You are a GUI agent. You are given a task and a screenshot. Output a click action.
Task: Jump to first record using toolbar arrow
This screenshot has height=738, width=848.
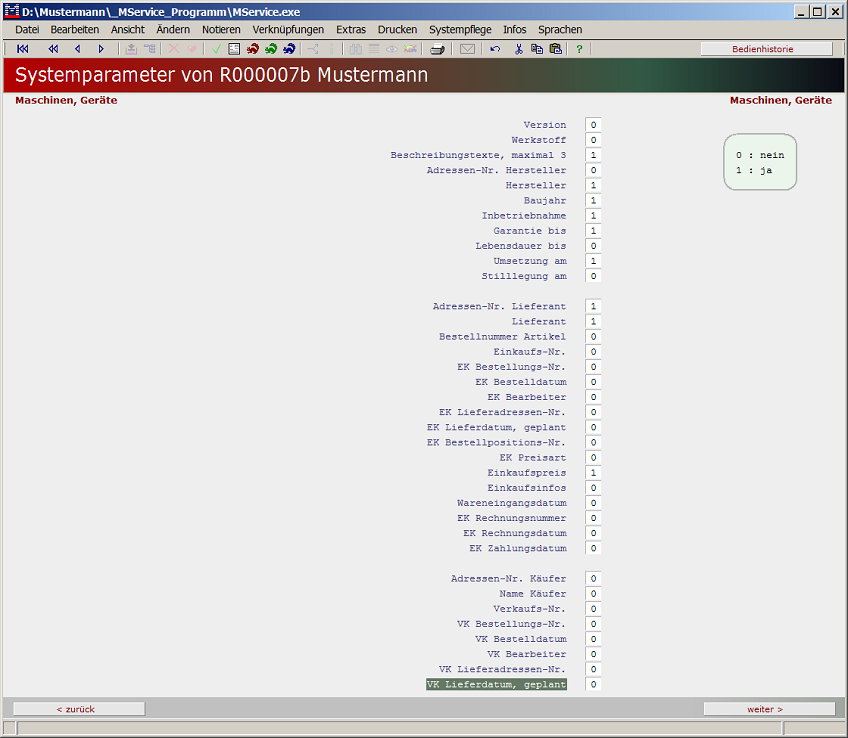point(23,49)
